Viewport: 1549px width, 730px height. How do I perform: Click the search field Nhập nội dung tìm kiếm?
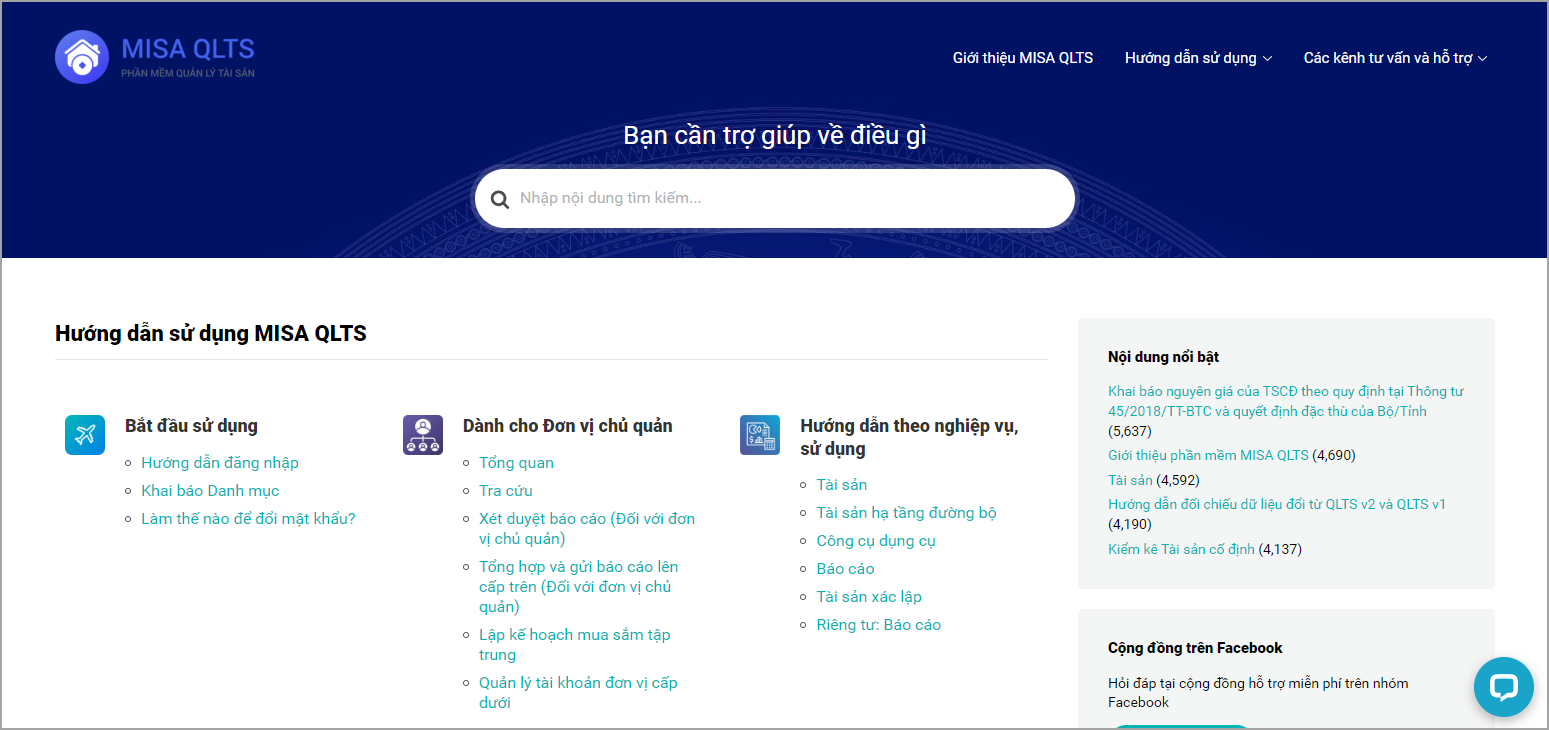[x=775, y=198]
